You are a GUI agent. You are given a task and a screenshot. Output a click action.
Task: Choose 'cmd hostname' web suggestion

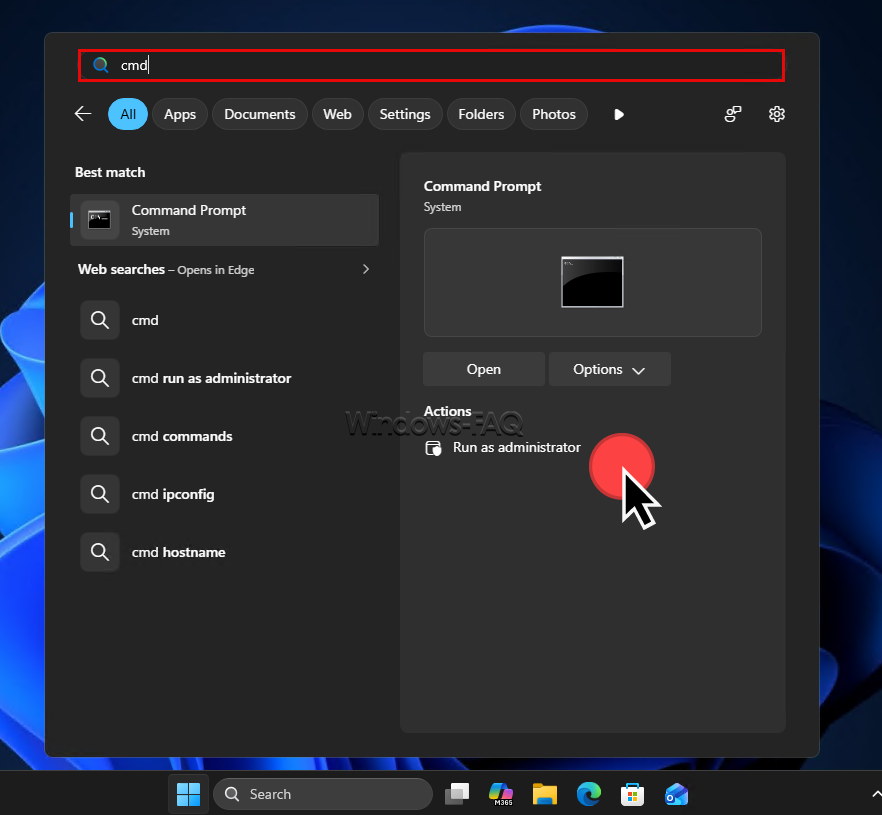point(224,552)
